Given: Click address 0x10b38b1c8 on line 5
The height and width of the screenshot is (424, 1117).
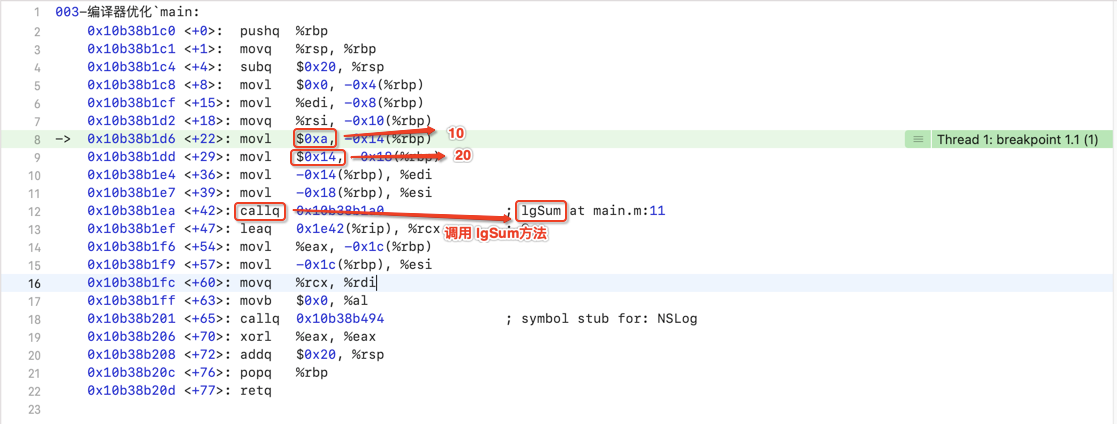Looking at the screenshot, I should pyautogui.click(x=133, y=86).
